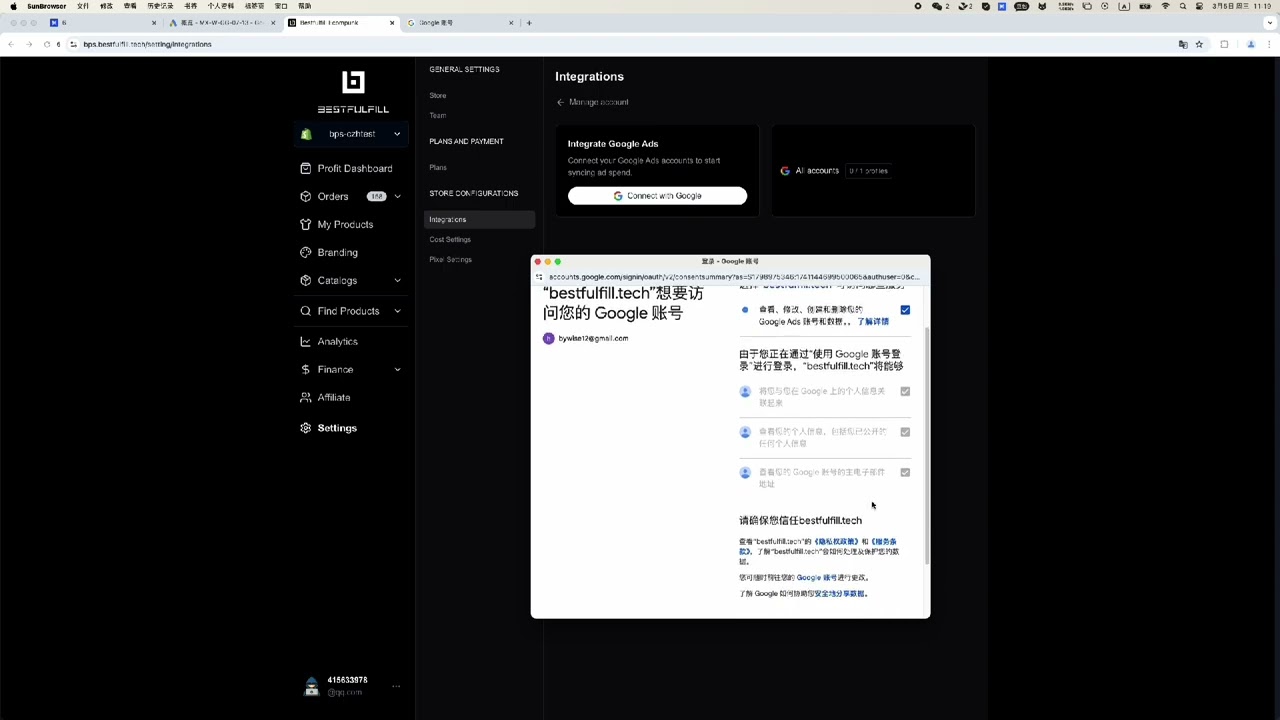This screenshot has height=720, width=1280.
Task: Click the Shopify store icon
Action: [307, 134]
